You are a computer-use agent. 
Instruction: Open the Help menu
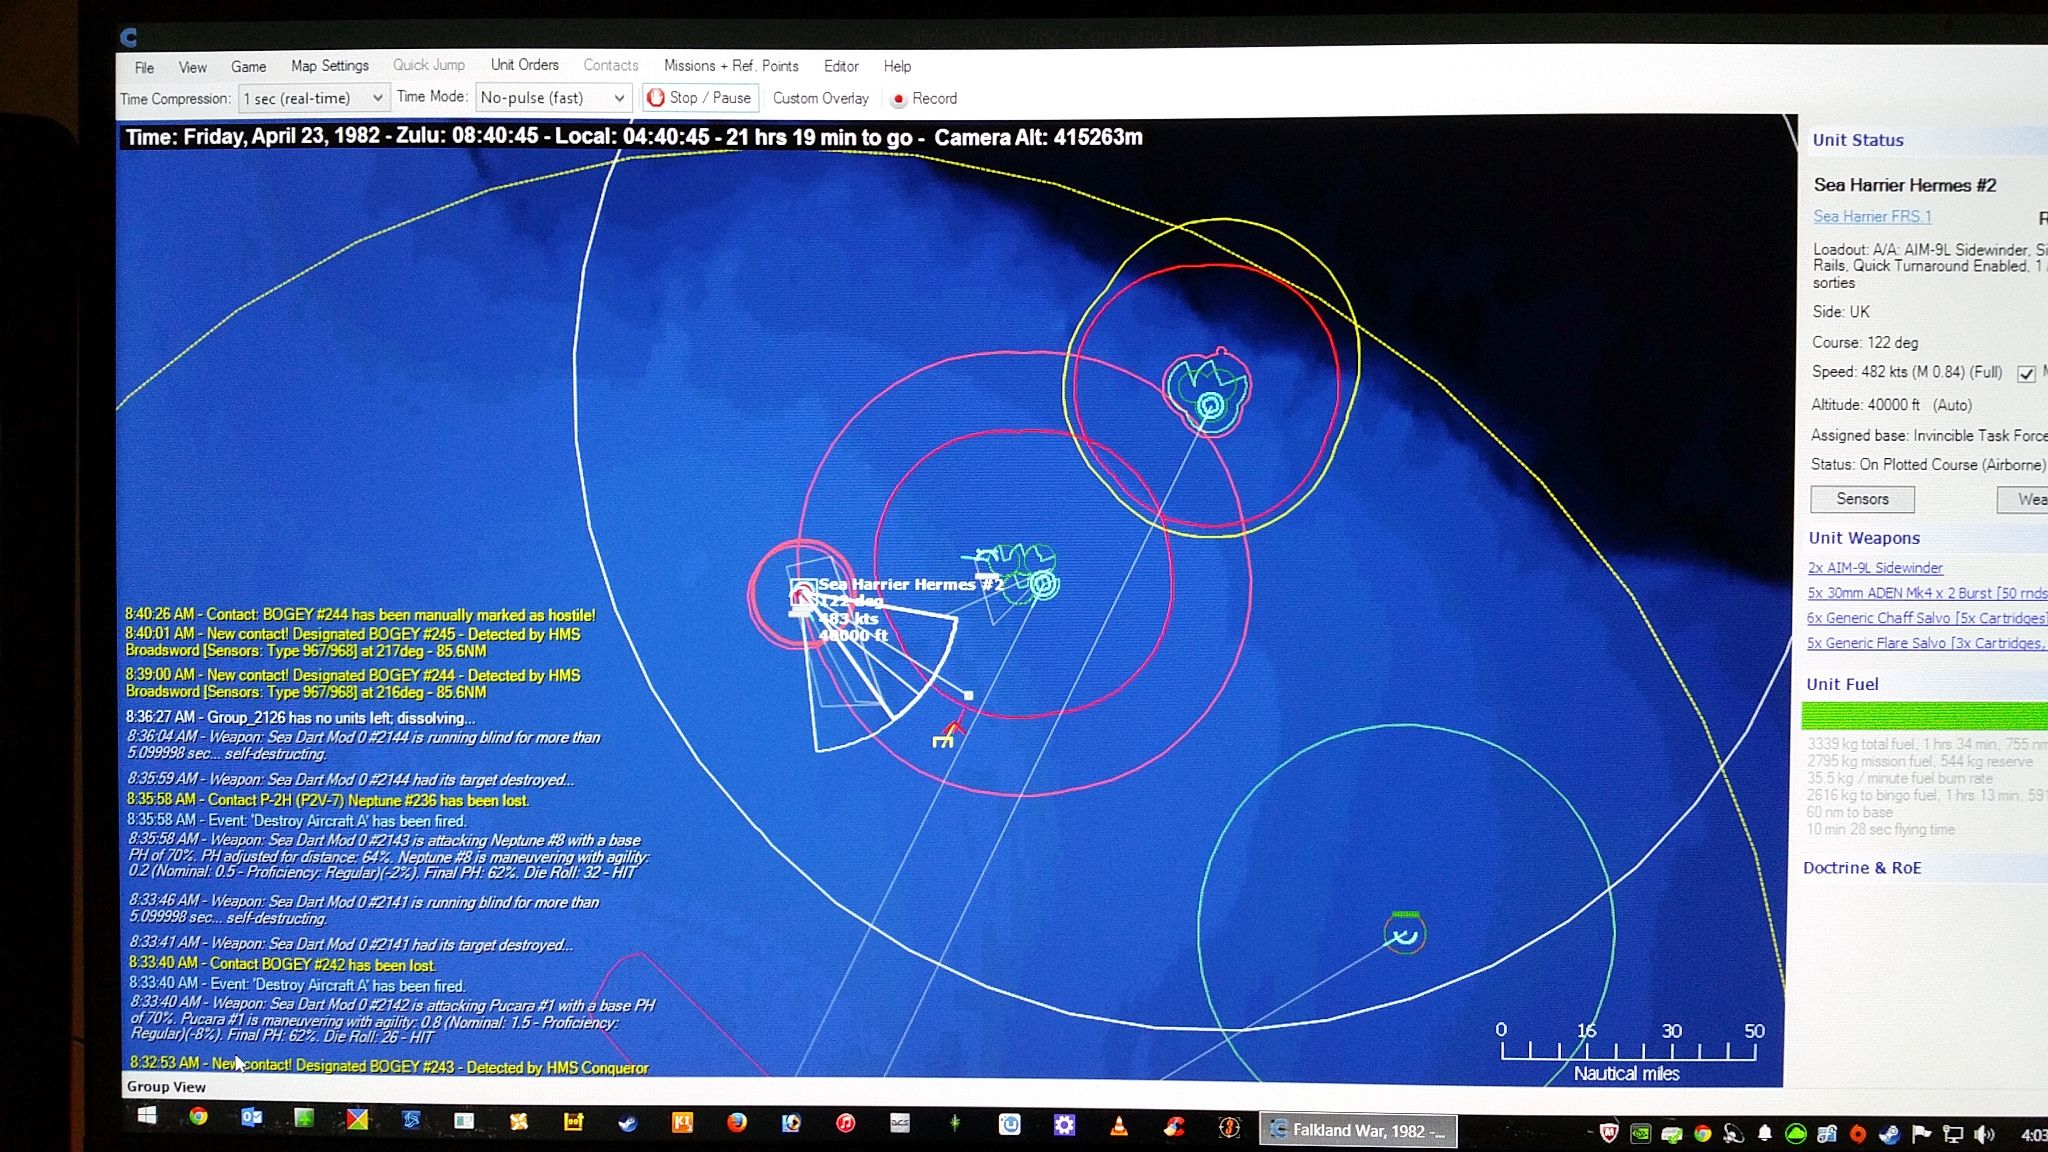coord(897,66)
